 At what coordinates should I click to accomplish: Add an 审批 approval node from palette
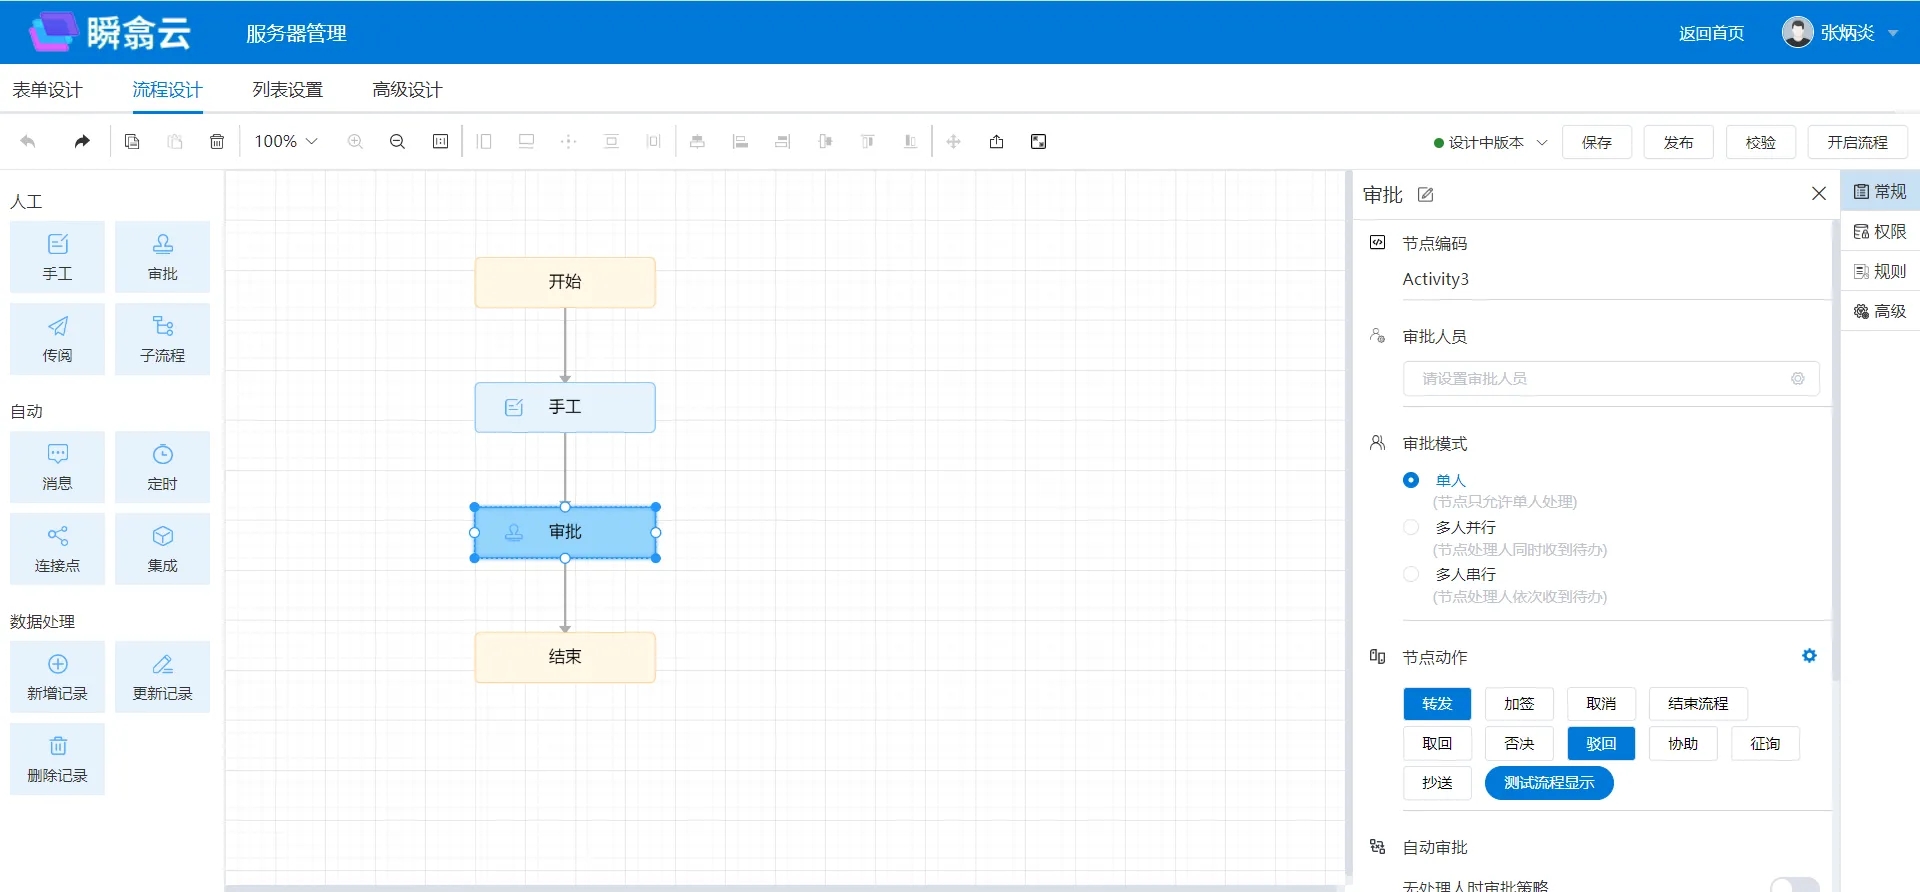pos(162,257)
